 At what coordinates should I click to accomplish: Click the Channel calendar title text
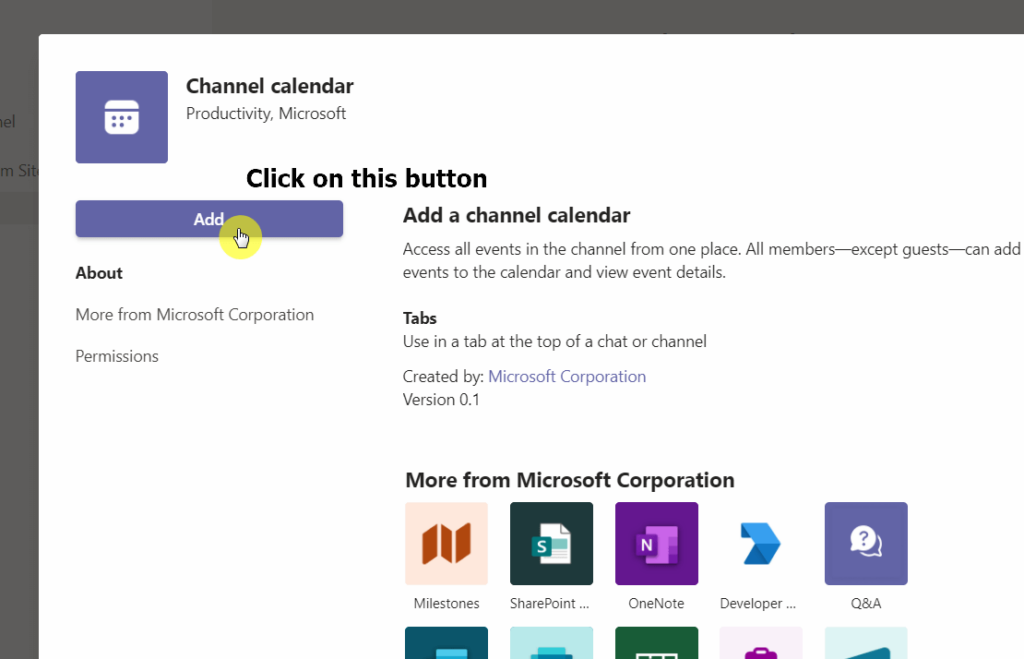pos(270,86)
